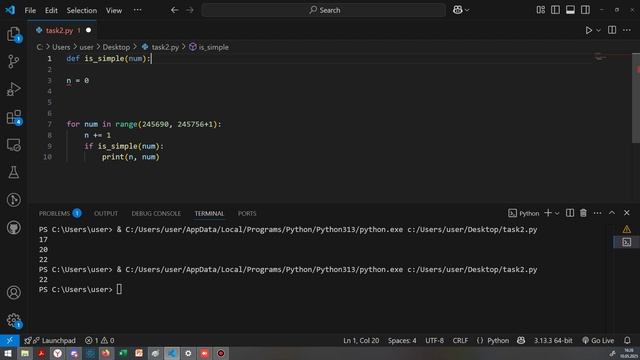Expand the Copilot dropdown arrow in title bar
The height and width of the screenshot is (360, 640).
coord(467,10)
